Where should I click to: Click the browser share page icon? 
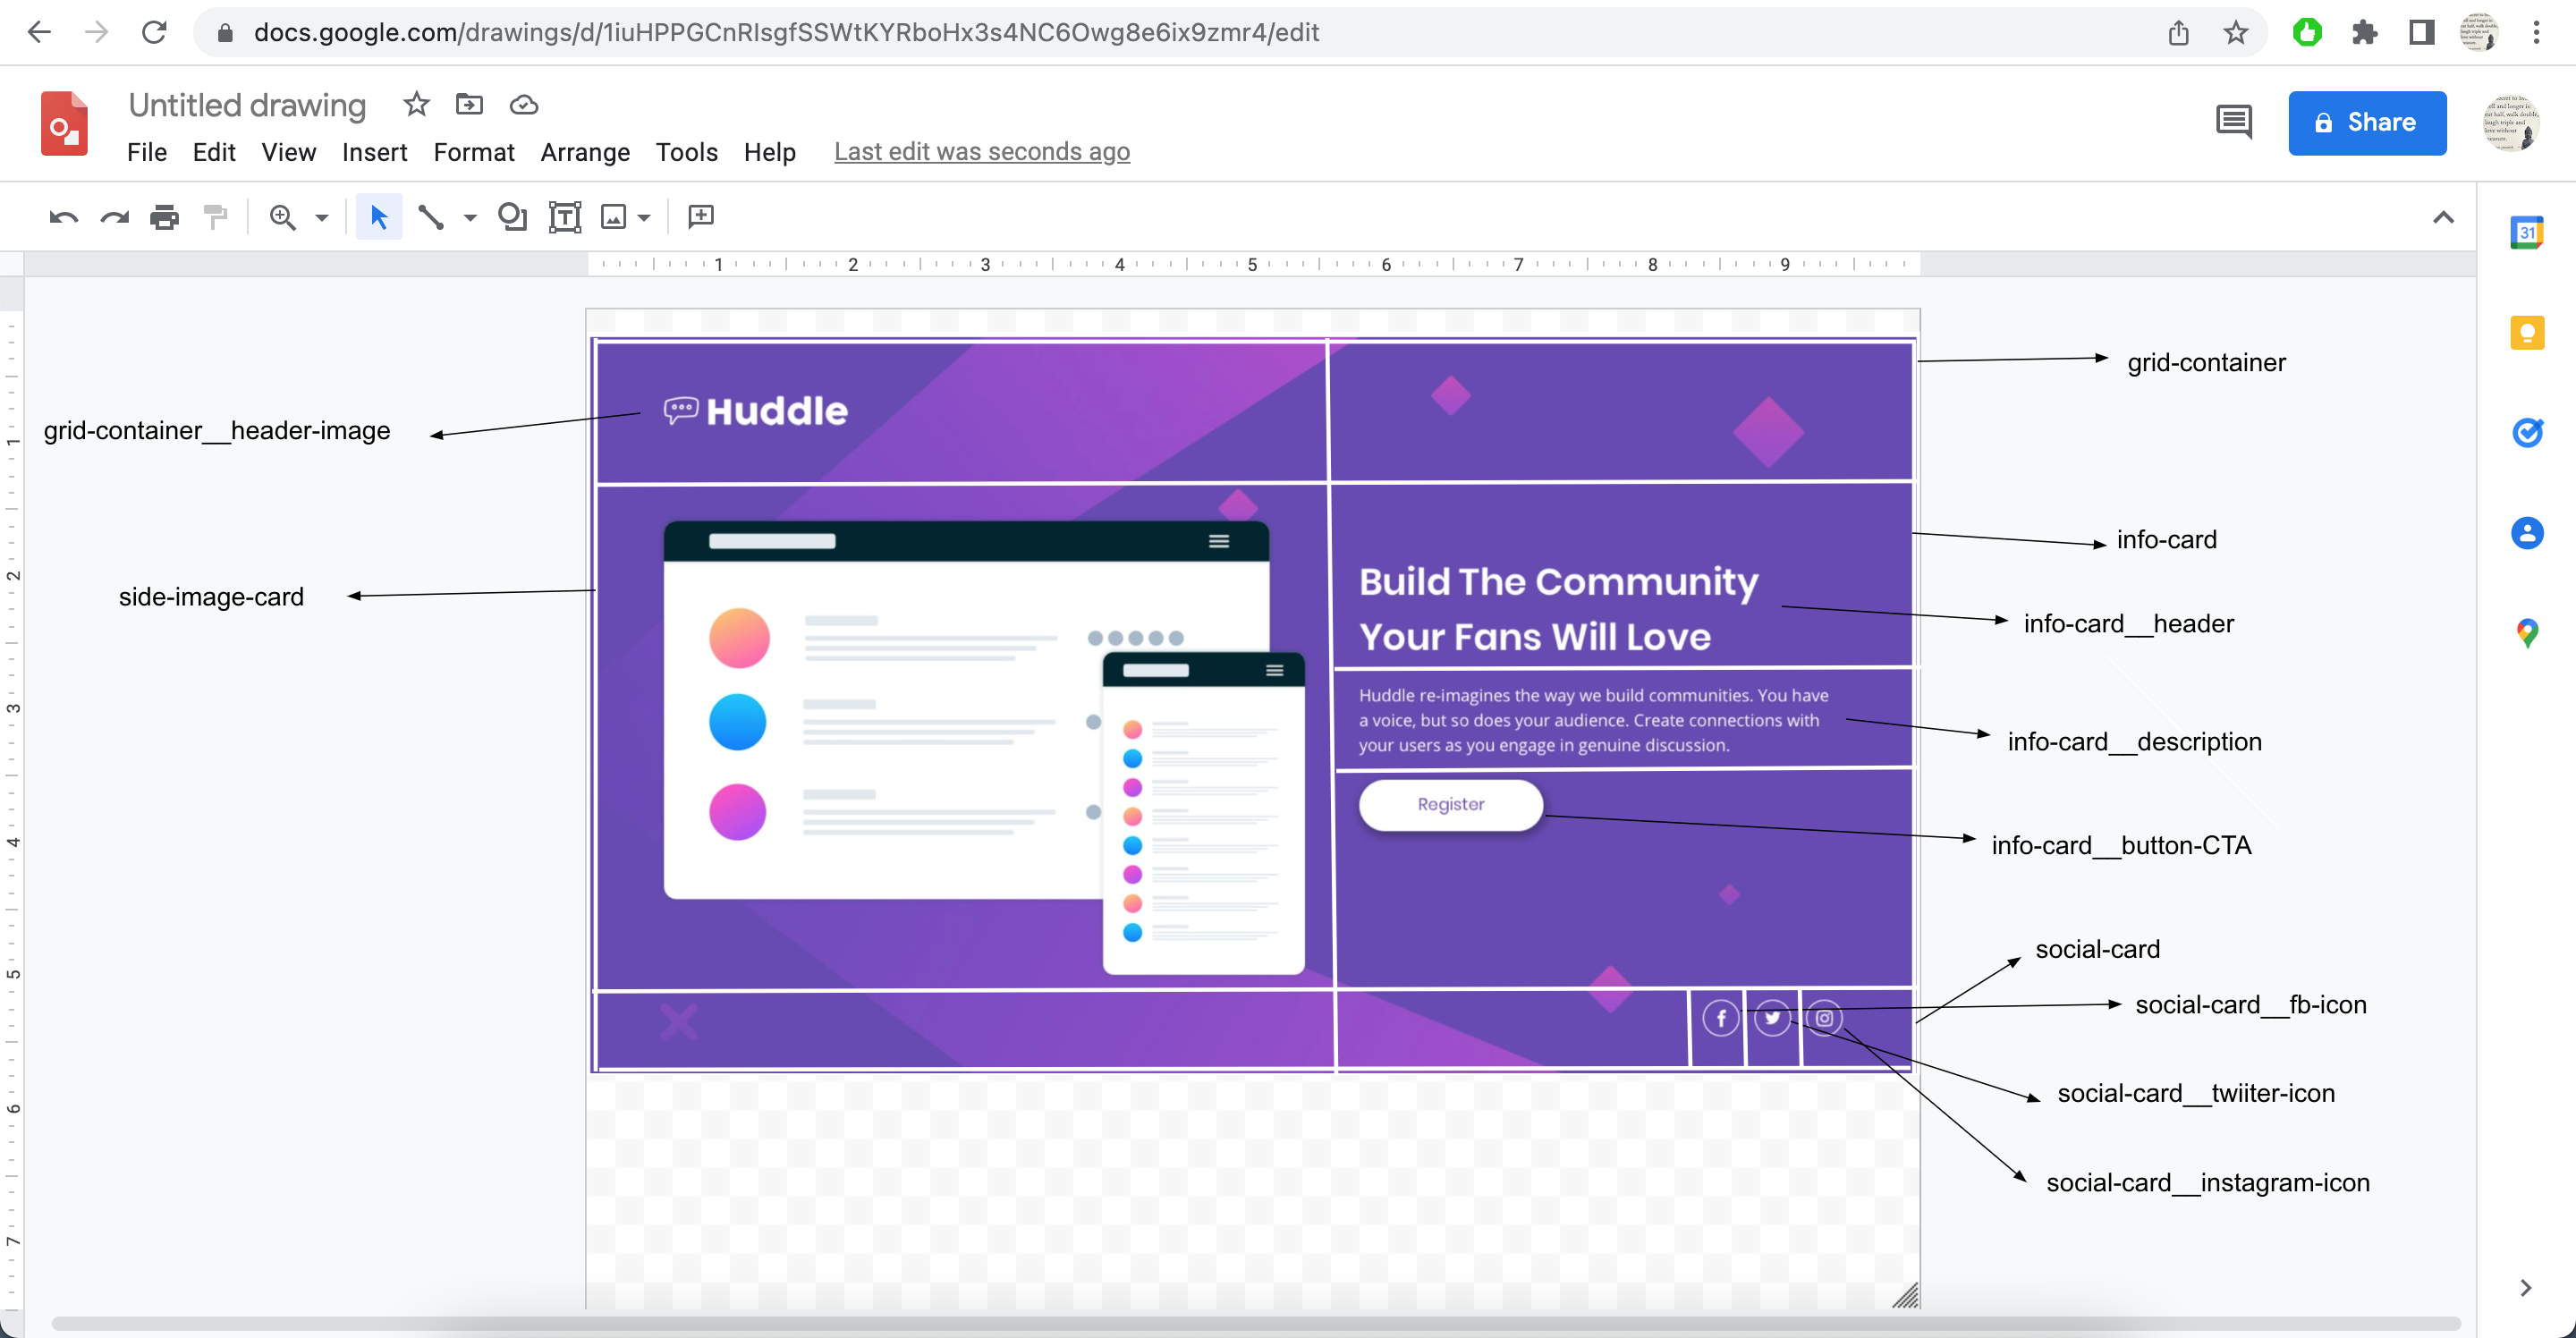2179,33
